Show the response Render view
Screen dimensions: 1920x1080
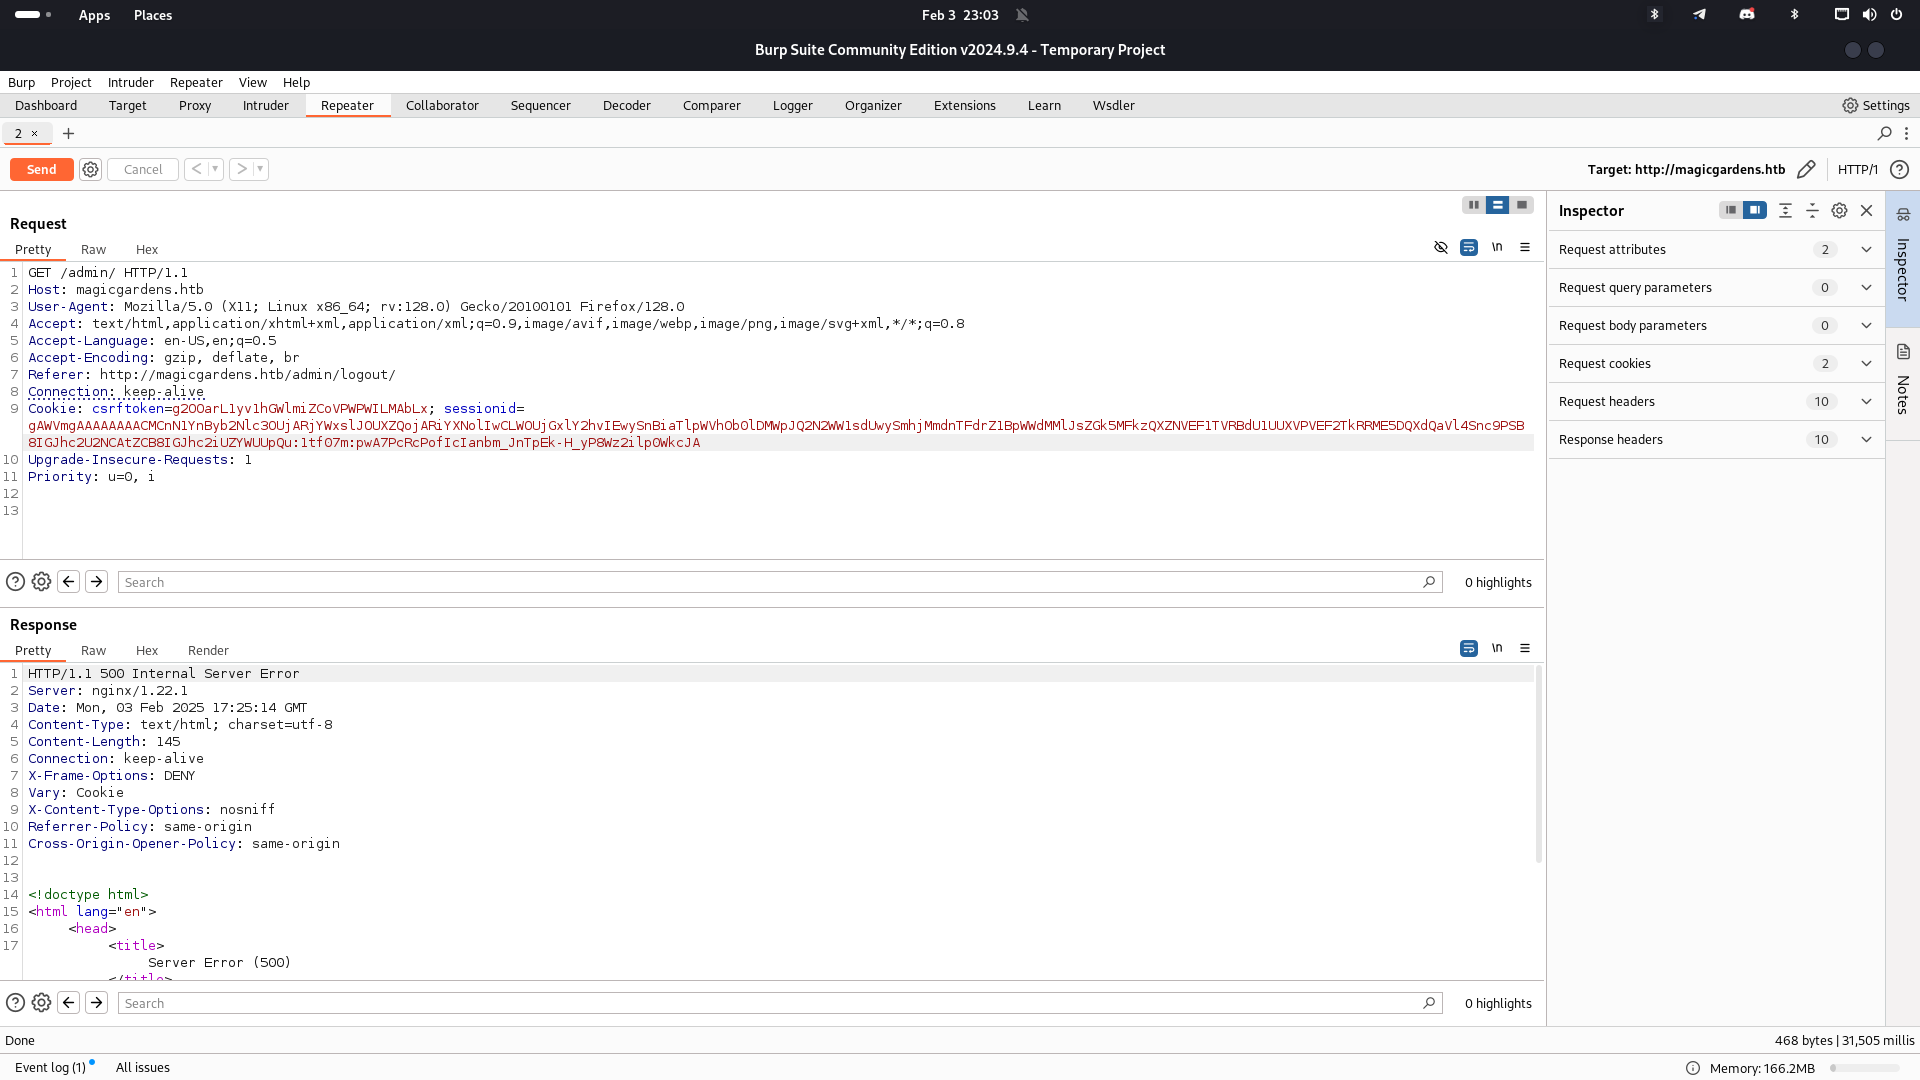[x=208, y=651]
